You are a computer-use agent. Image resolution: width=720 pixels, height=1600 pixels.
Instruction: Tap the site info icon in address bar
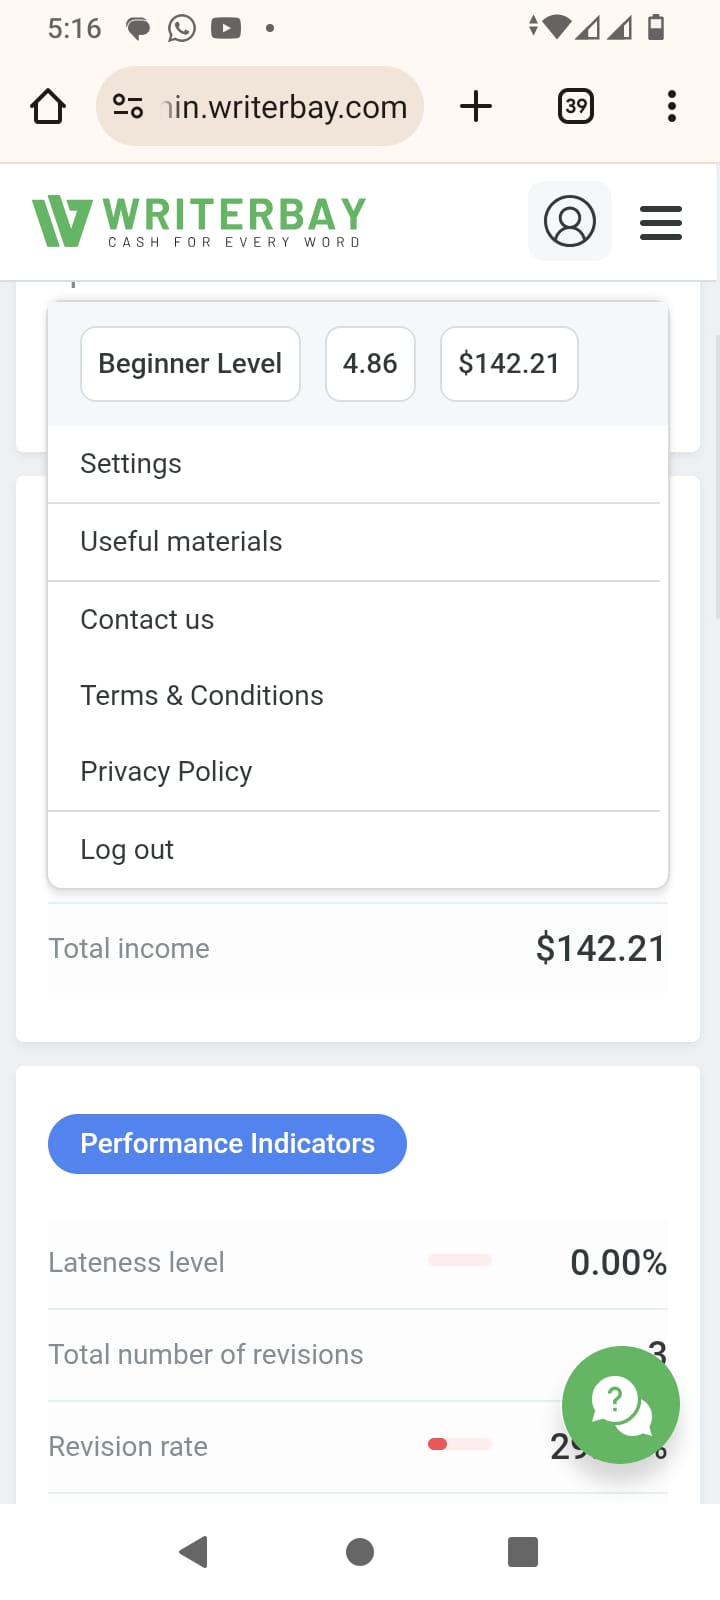(128, 106)
